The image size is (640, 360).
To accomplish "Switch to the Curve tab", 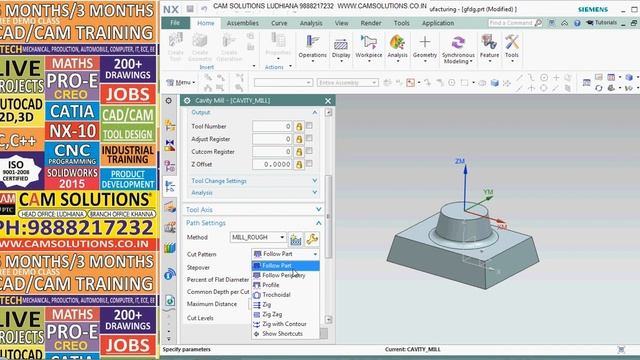I will (x=279, y=23).
